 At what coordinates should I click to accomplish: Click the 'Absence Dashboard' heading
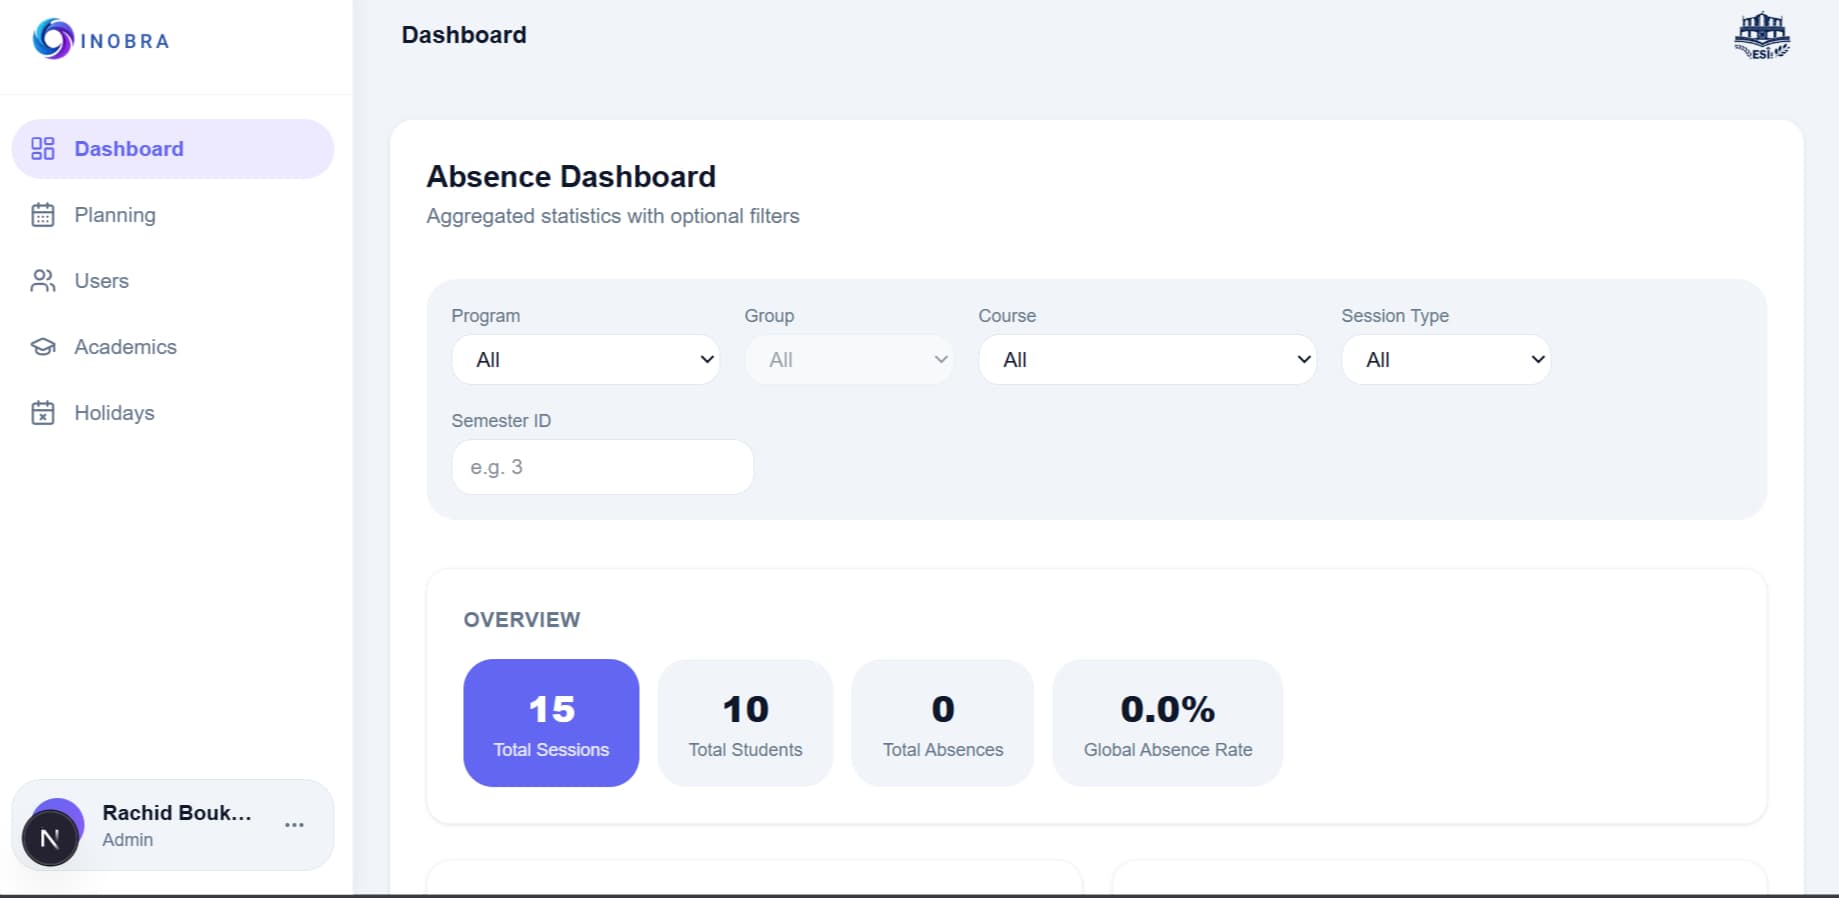(571, 177)
